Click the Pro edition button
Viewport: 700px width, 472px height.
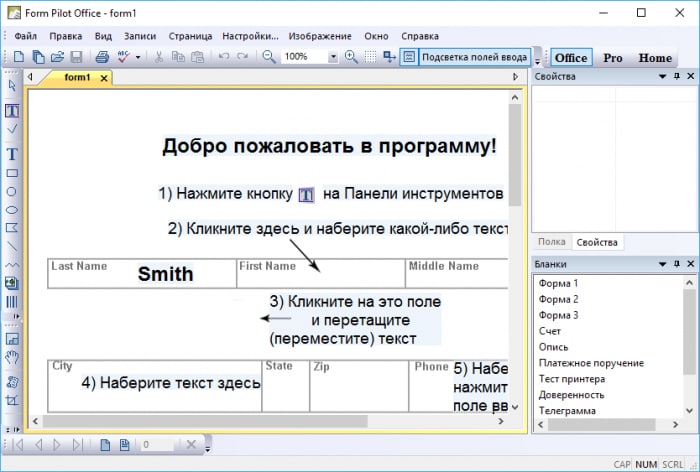pyautogui.click(x=612, y=58)
